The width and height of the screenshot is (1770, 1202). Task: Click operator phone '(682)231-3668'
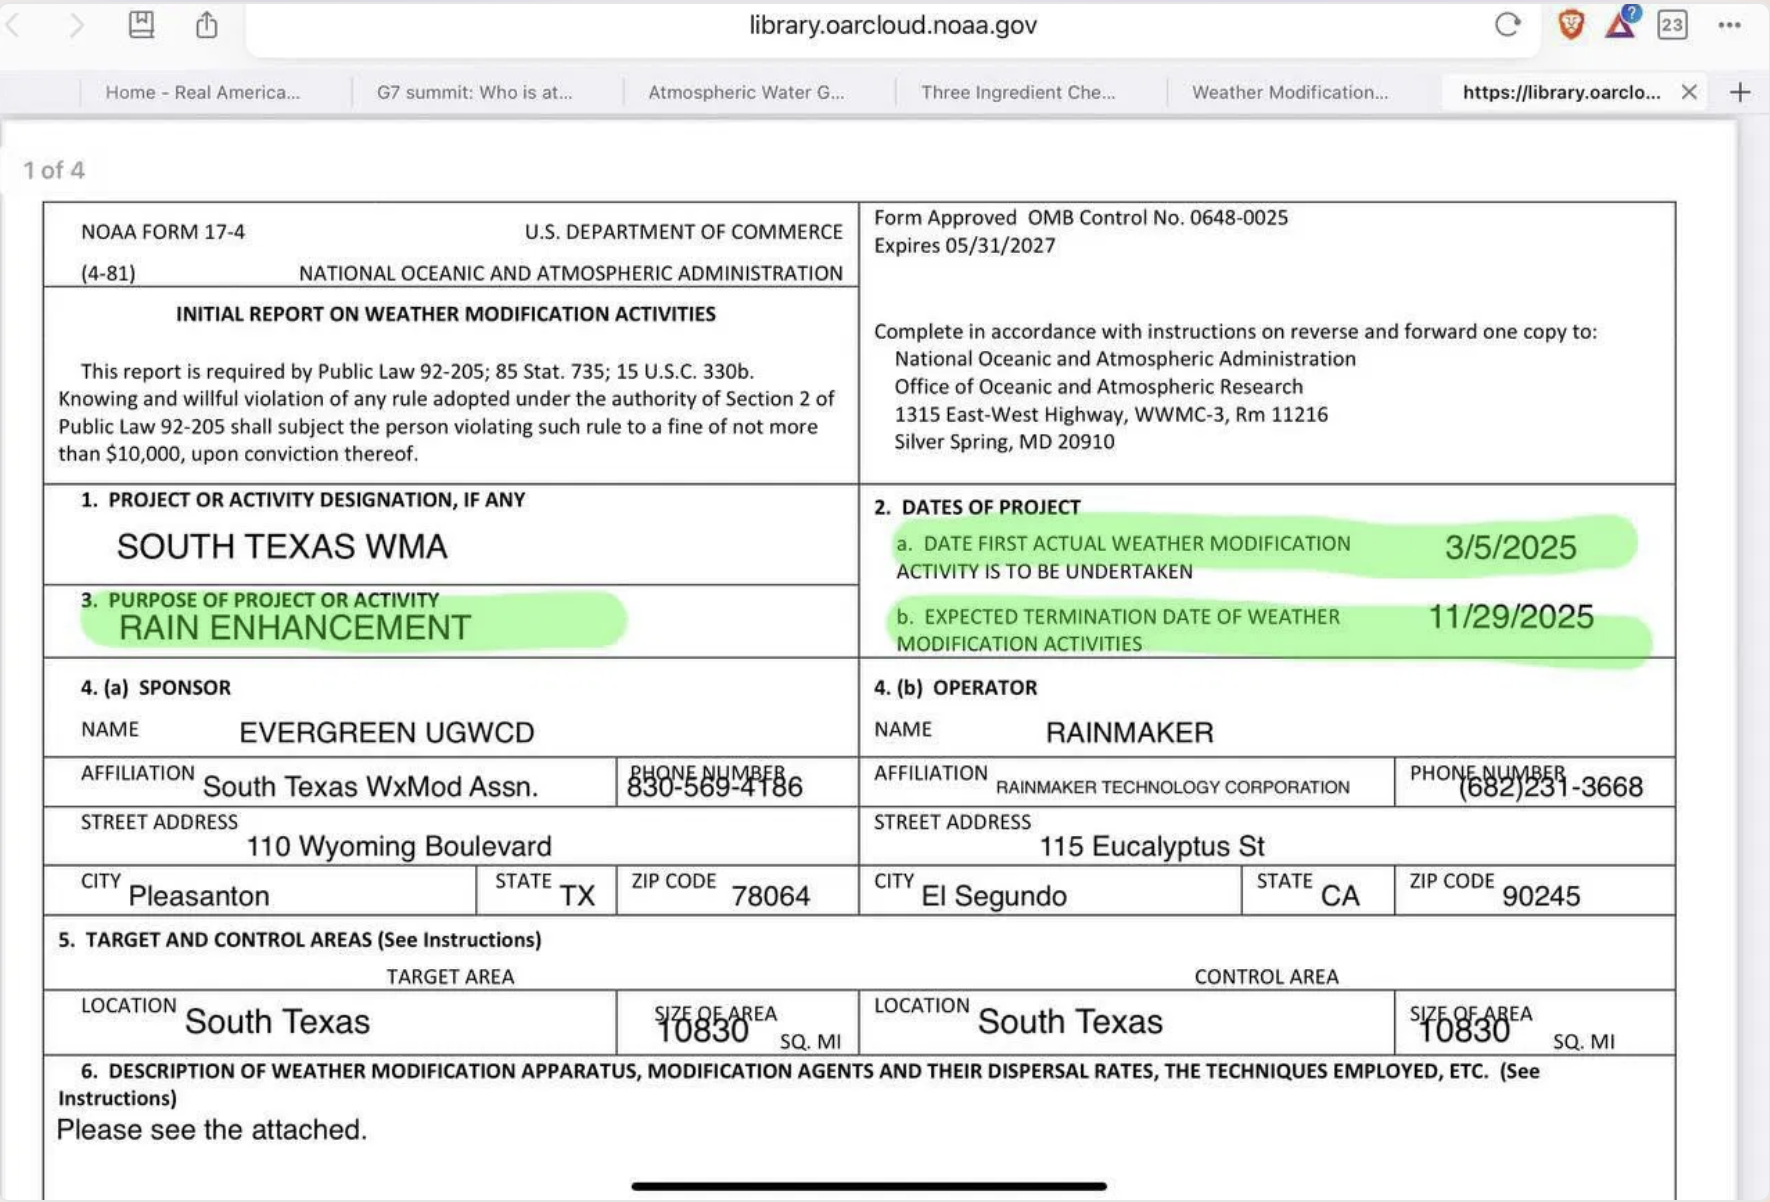click(x=1550, y=787)
